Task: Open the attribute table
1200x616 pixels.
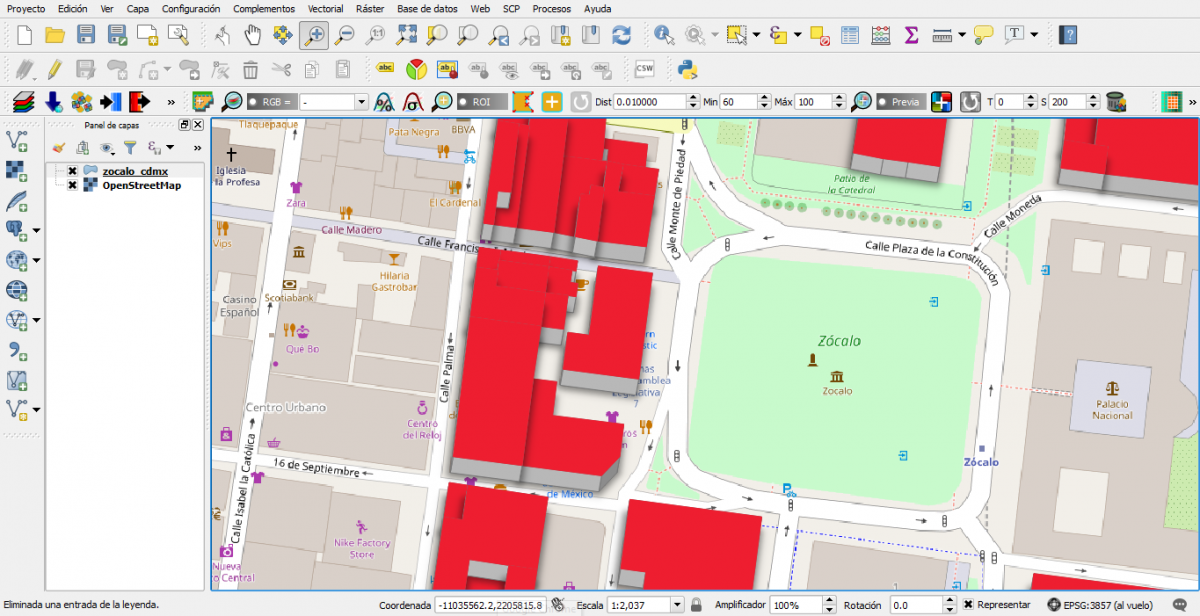Action: pos(850,35)
